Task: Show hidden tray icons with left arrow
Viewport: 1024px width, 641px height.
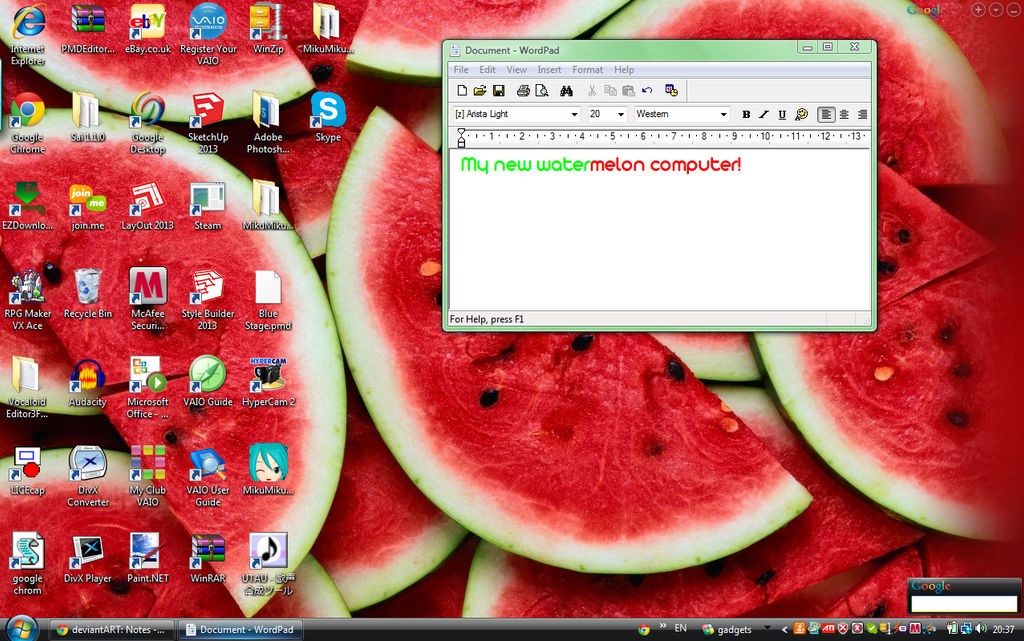Action: pyautogui.click(x=784, y=629)
